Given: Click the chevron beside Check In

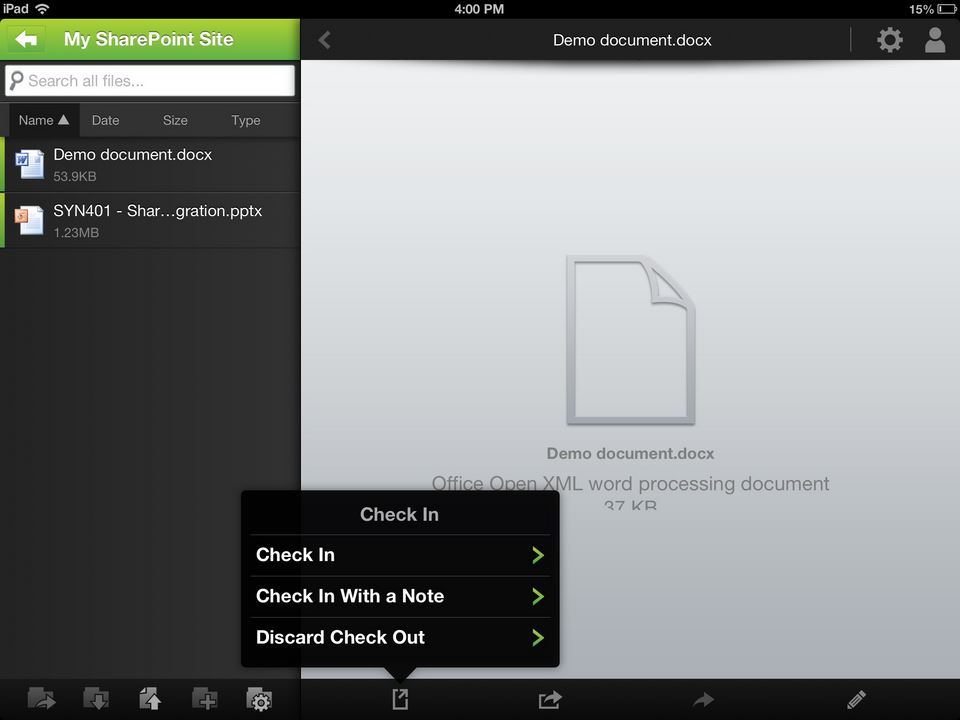Looking at the screenshot, I should [x=538, y=555].
